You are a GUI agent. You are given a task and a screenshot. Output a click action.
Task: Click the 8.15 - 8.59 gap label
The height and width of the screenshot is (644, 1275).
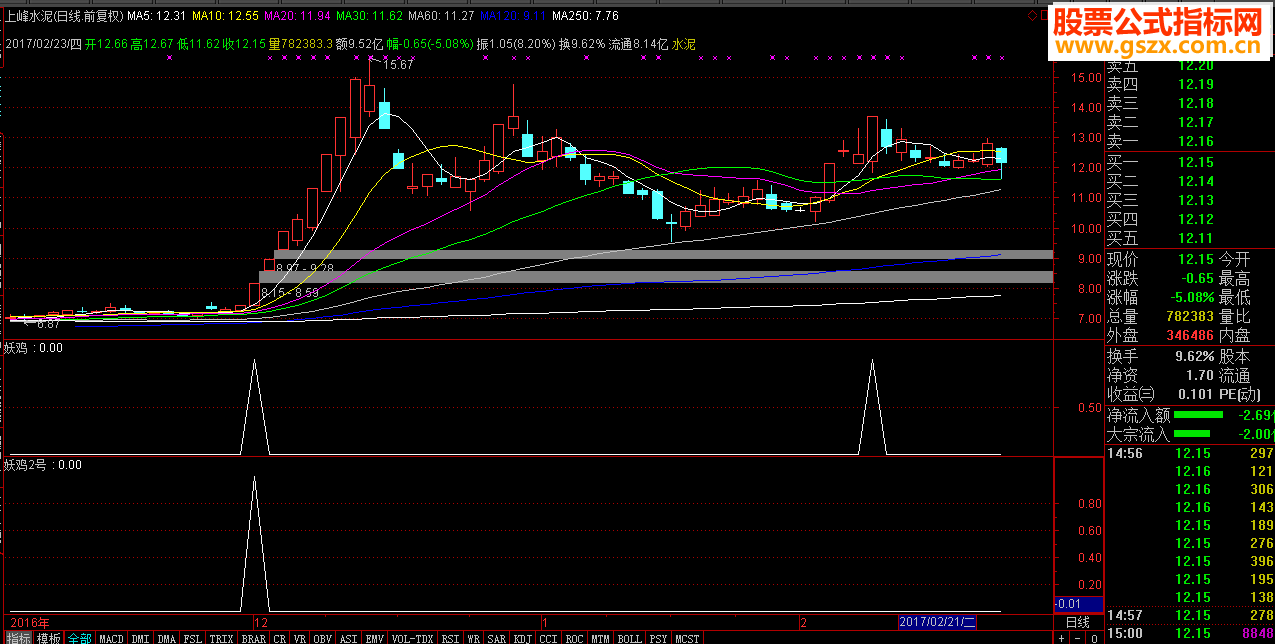(290, 292)
